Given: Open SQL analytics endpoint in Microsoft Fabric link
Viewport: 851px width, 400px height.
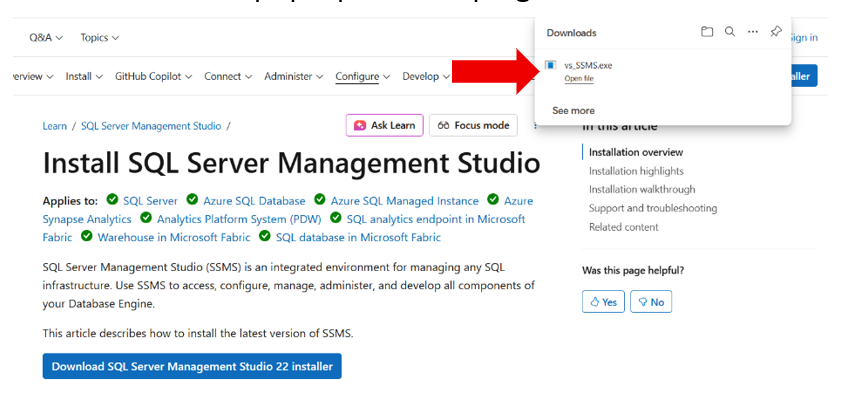Looking at the screenshot, I should pyautogui.click(x=436, y=219).
